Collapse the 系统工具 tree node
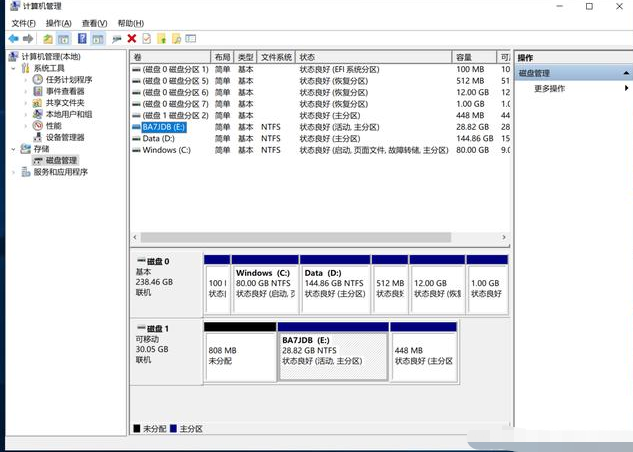Image resolution: width=633 pixels, height=452 pixels. click(x=13, y=68)
